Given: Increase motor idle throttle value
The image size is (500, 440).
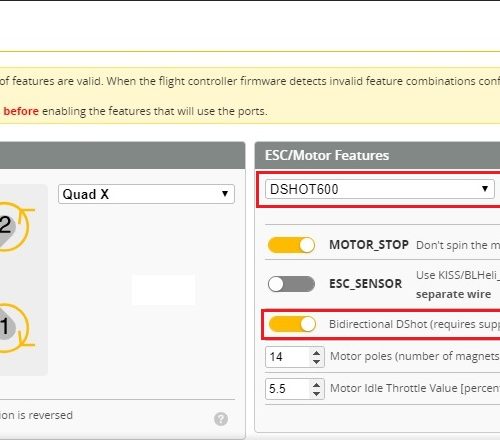Looking at the screenshot, I should [x=317, y=385].
